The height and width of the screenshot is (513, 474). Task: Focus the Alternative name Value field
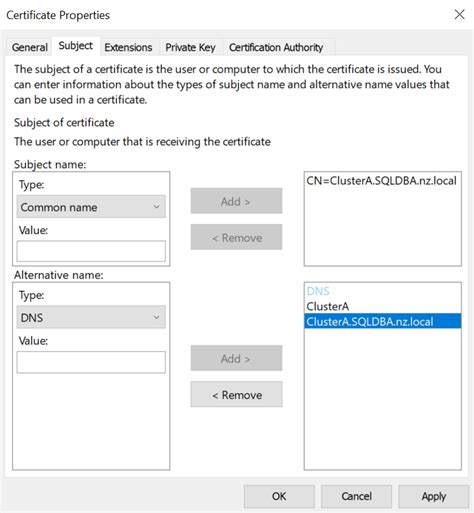pyautogui.click(x=91, y=362)
